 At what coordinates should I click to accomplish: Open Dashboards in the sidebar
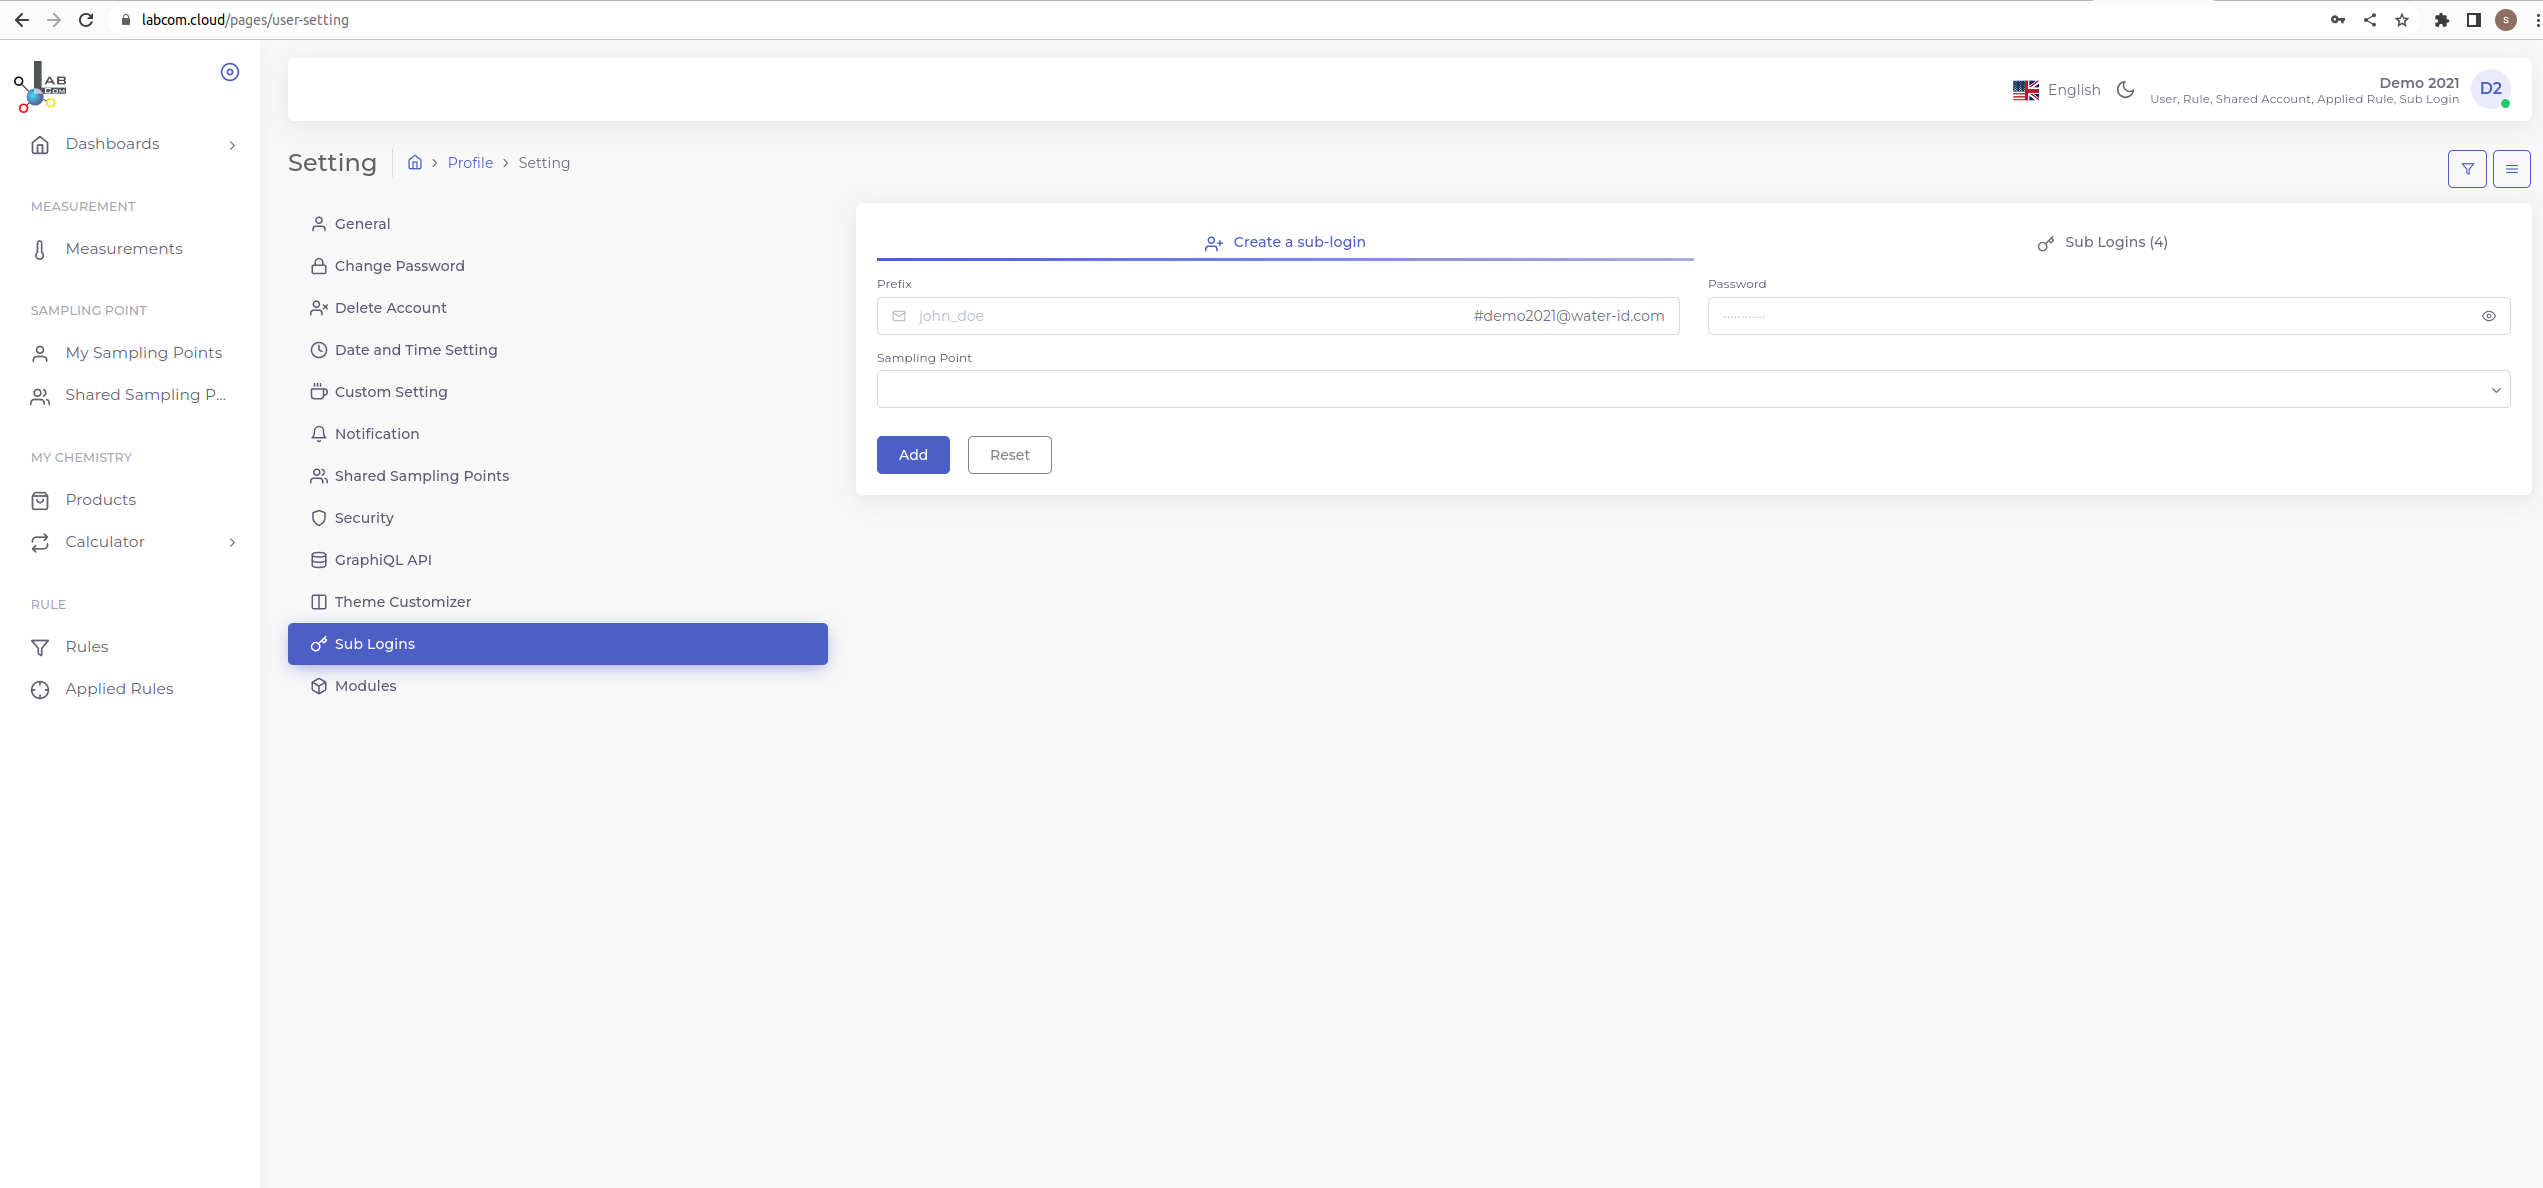pos(112,144)
